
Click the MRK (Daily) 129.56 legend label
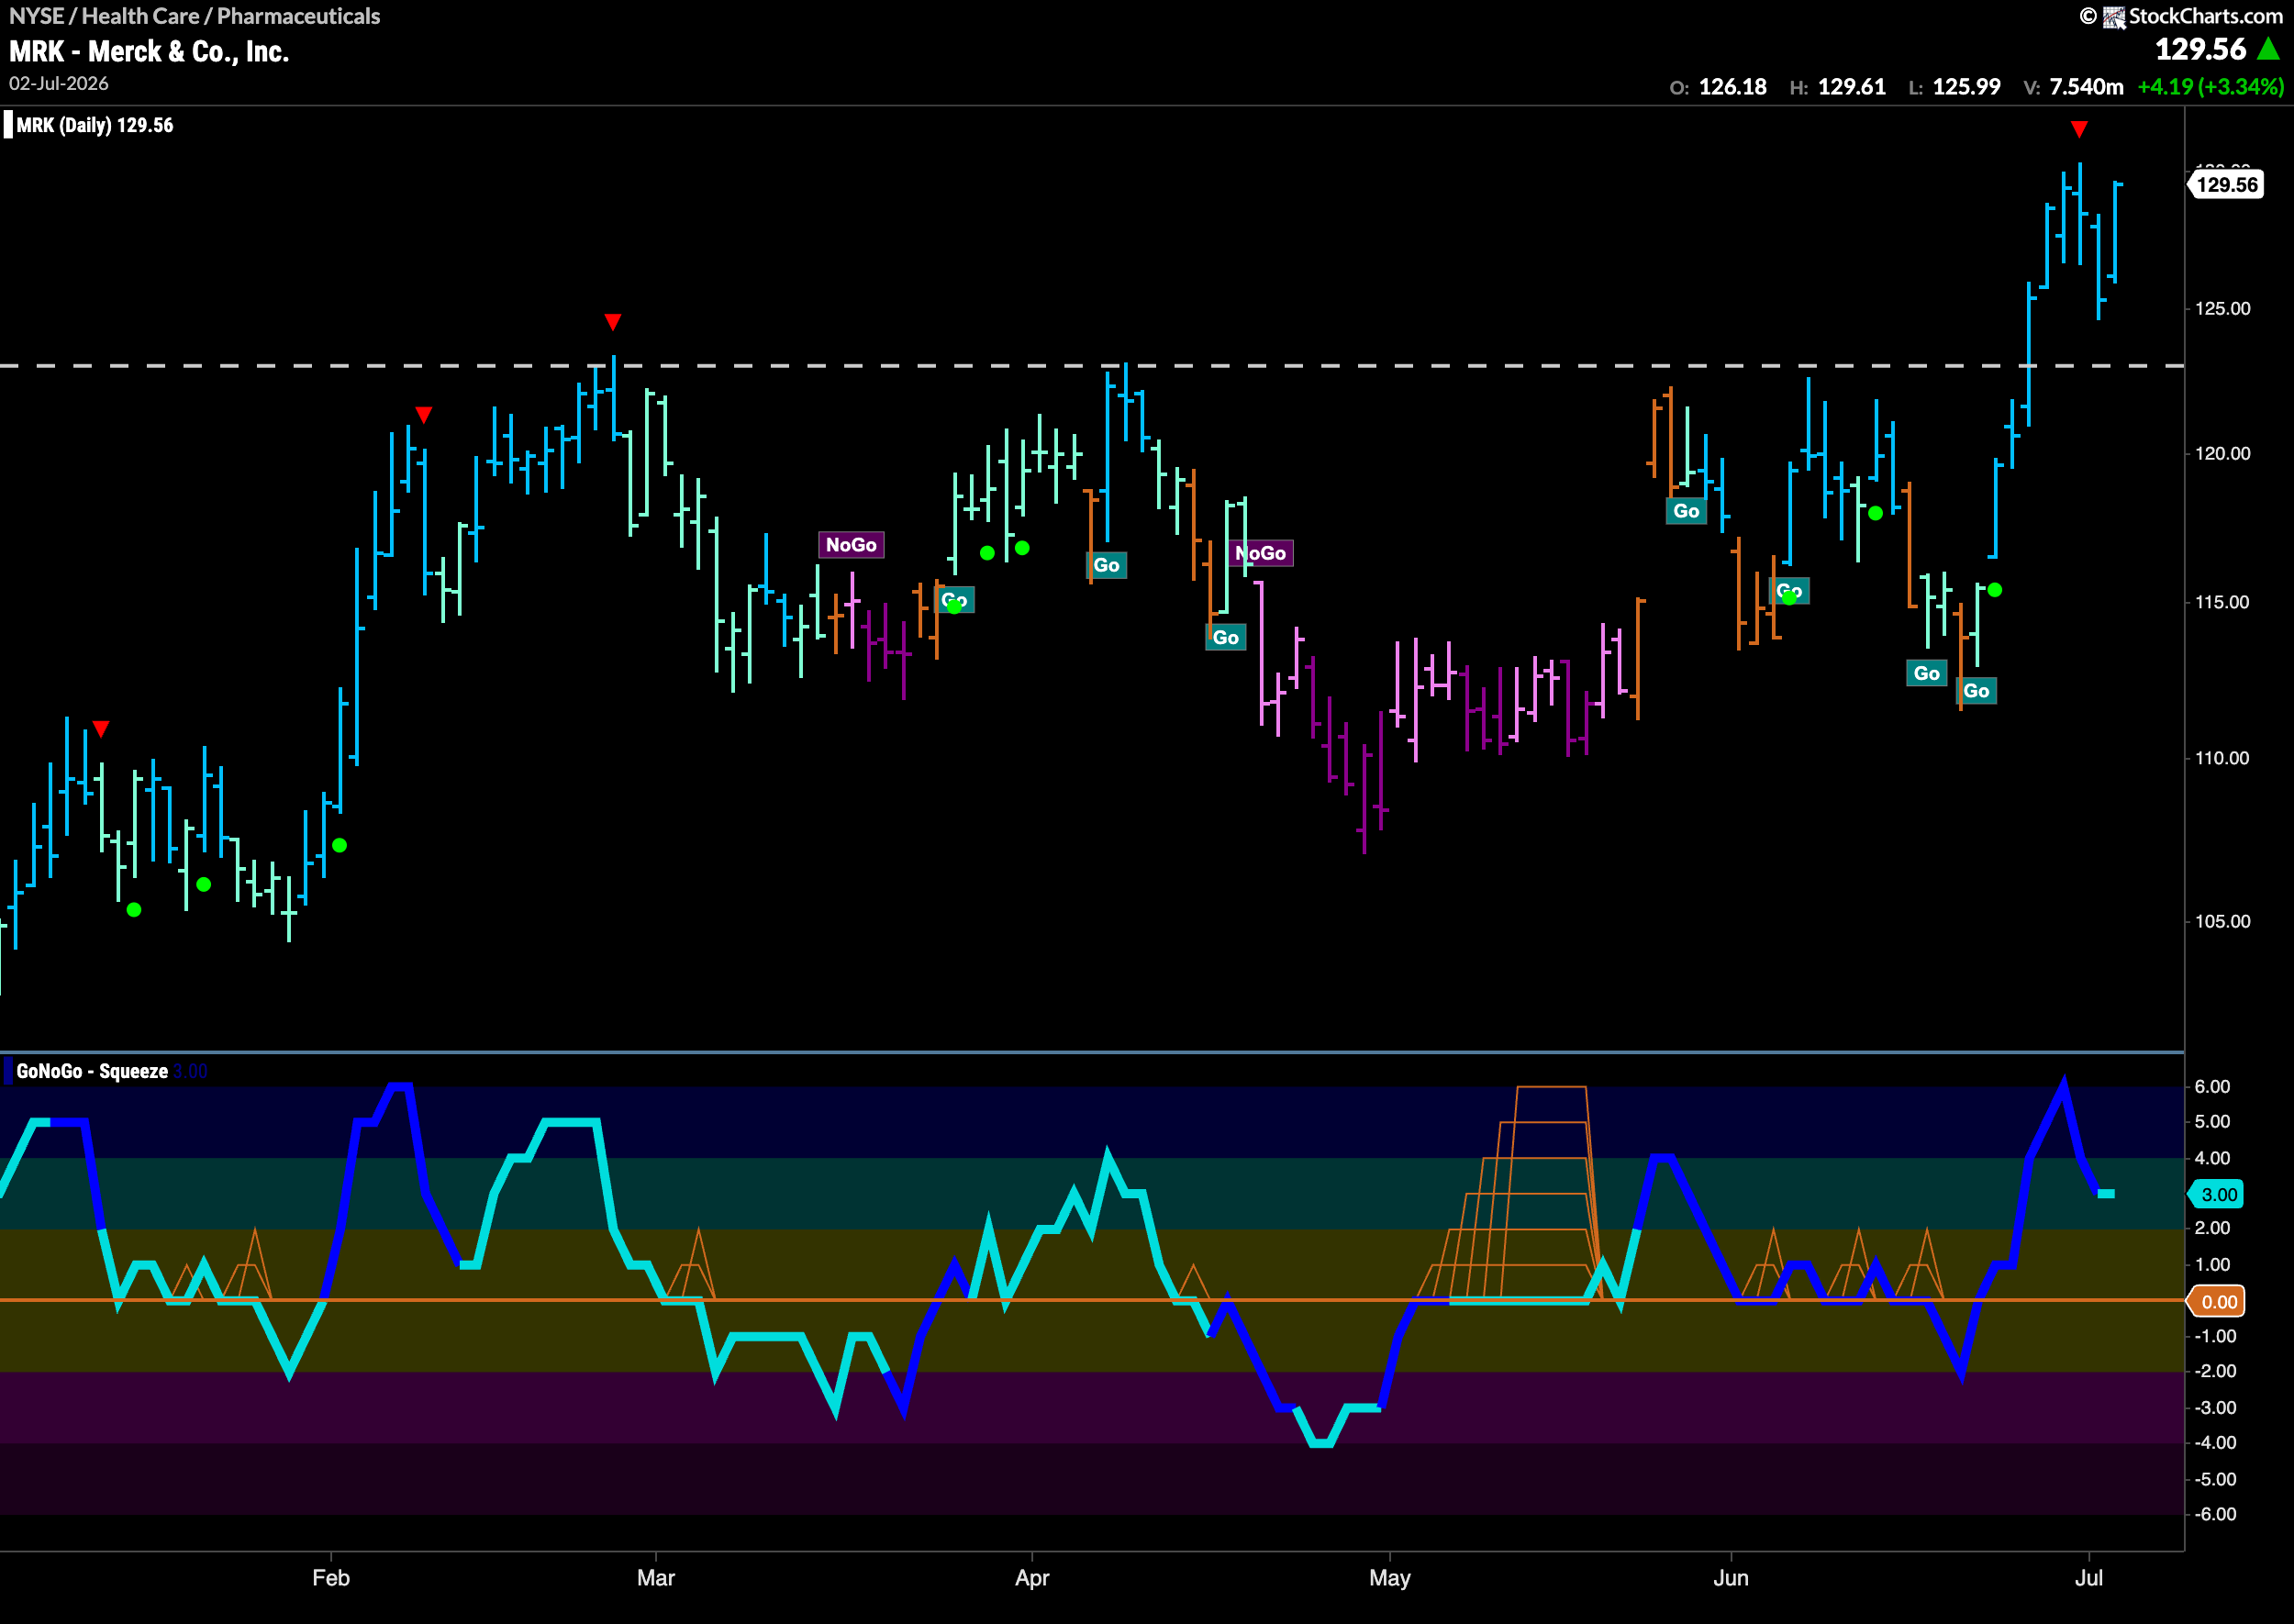point(95,125)
